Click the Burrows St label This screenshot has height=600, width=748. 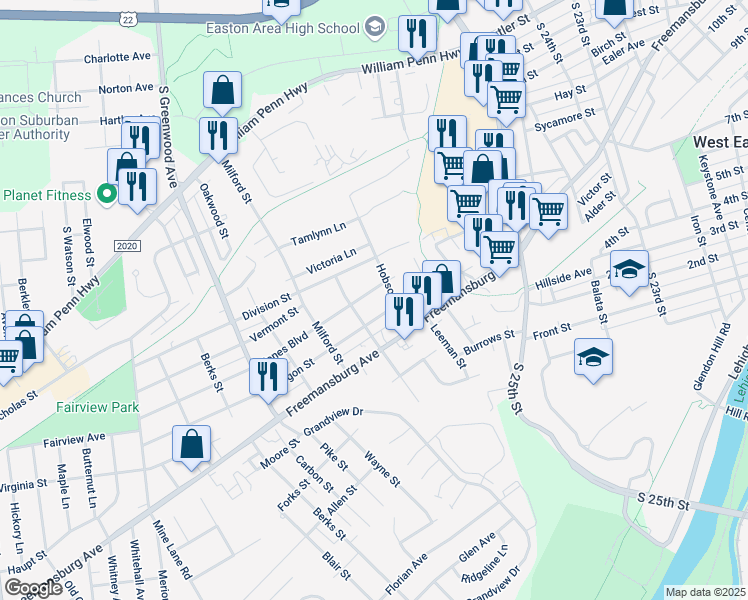[x=489, y=342]
